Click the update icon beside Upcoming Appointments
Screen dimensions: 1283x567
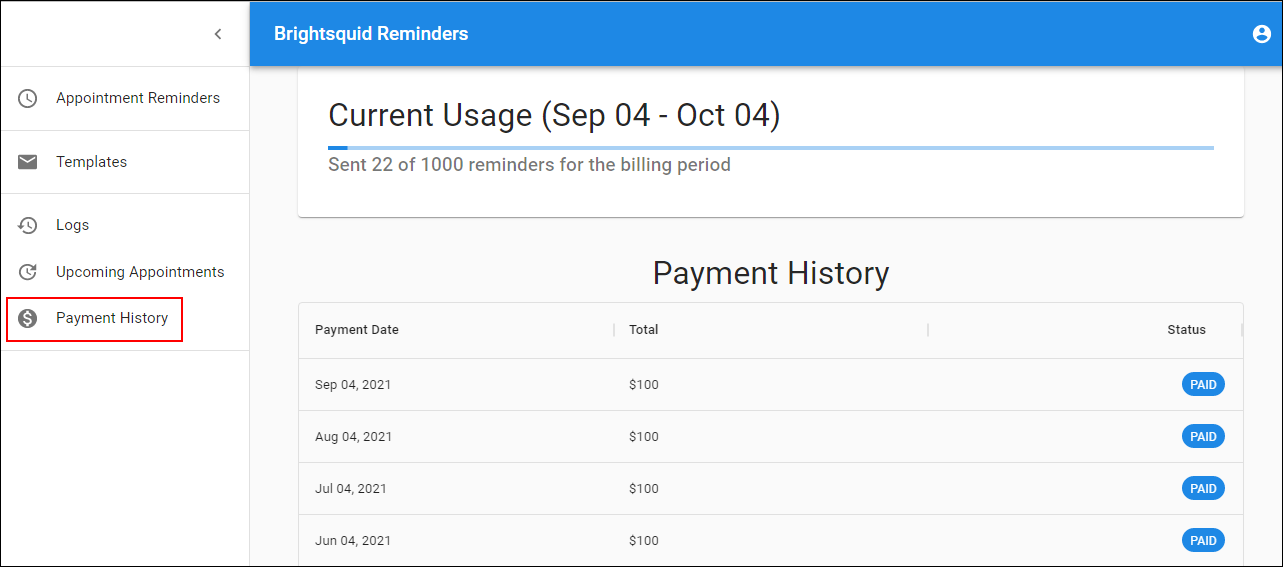tap(28, 272)
